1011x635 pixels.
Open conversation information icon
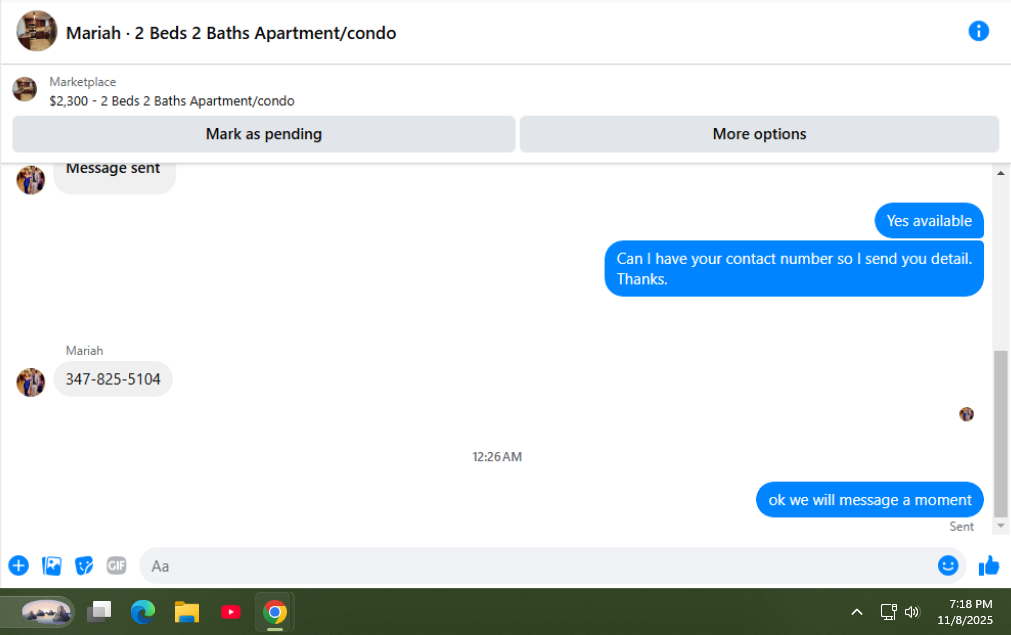coord(978,31)
